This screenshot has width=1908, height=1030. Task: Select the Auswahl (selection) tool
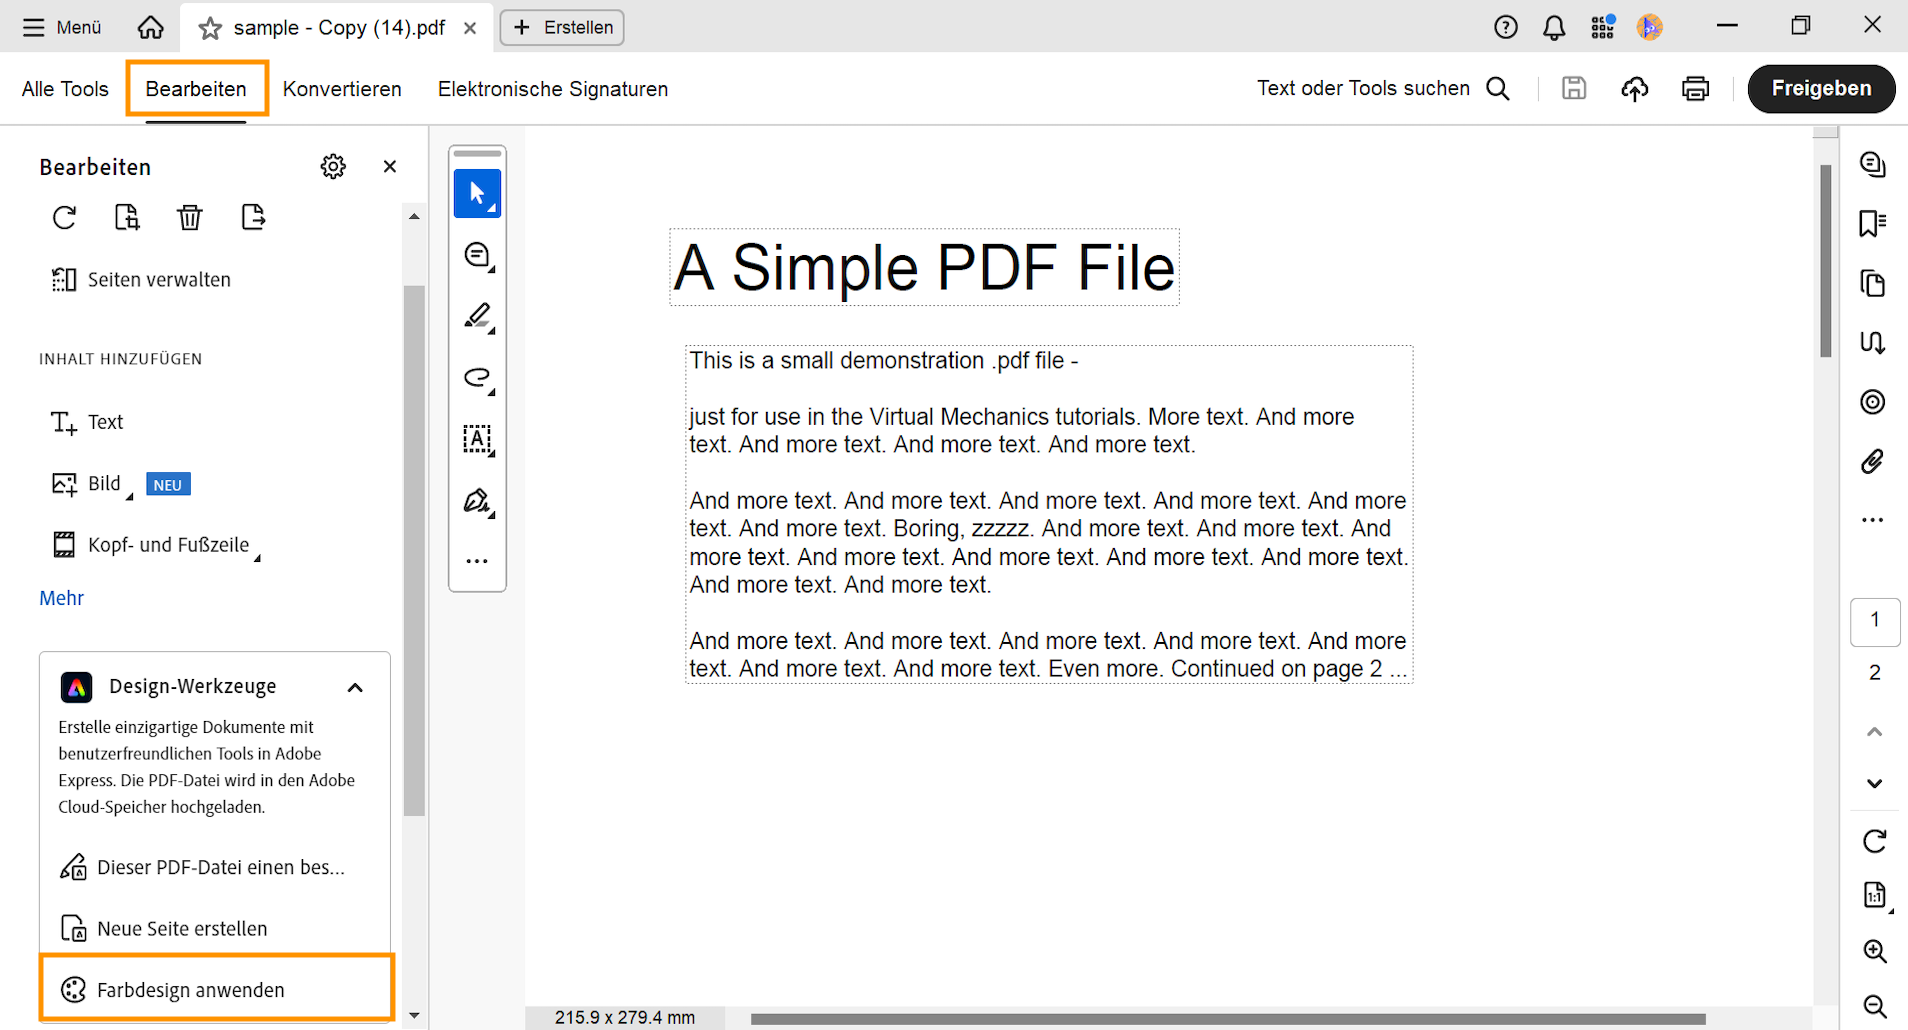click(x=477, y=193)
